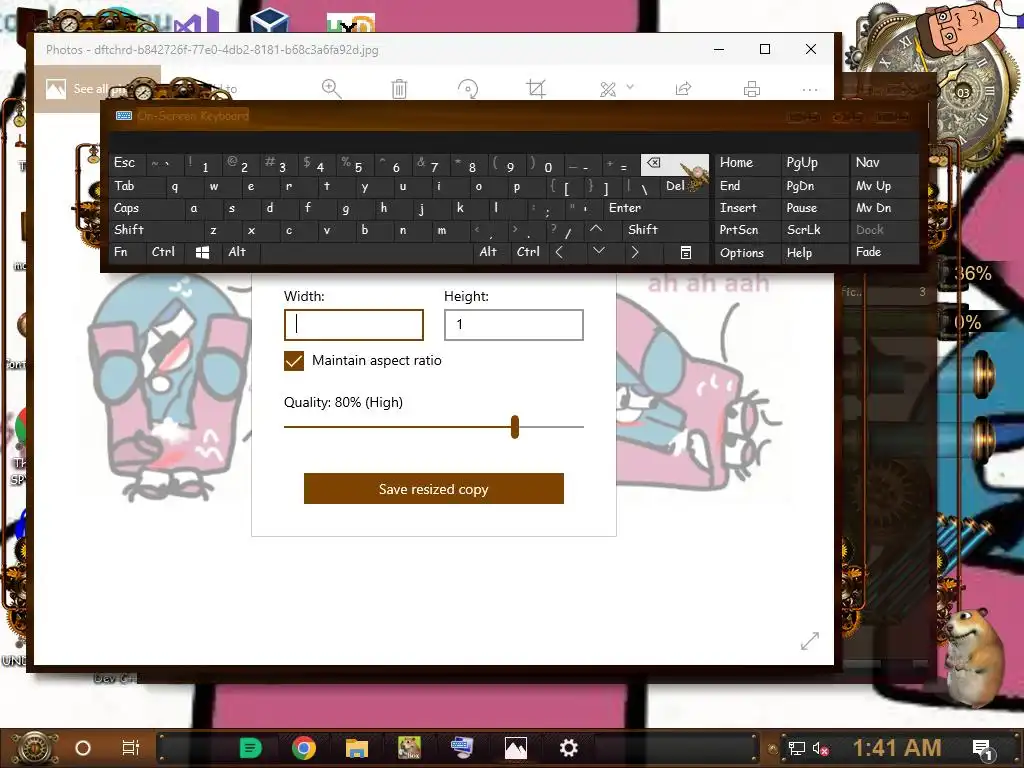Click the Enter key on keyboard
This screenshot has width=1024, height=768.
656,208
